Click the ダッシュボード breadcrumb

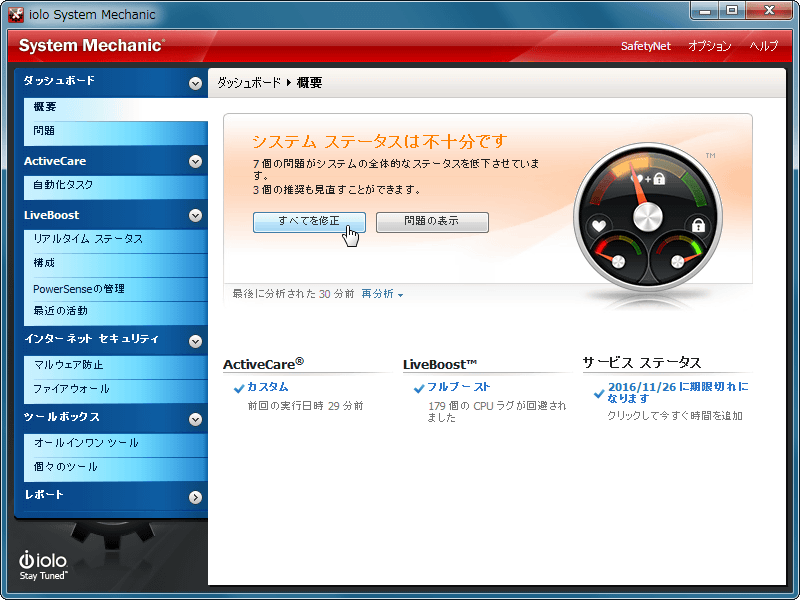click(x=249, y=83)
